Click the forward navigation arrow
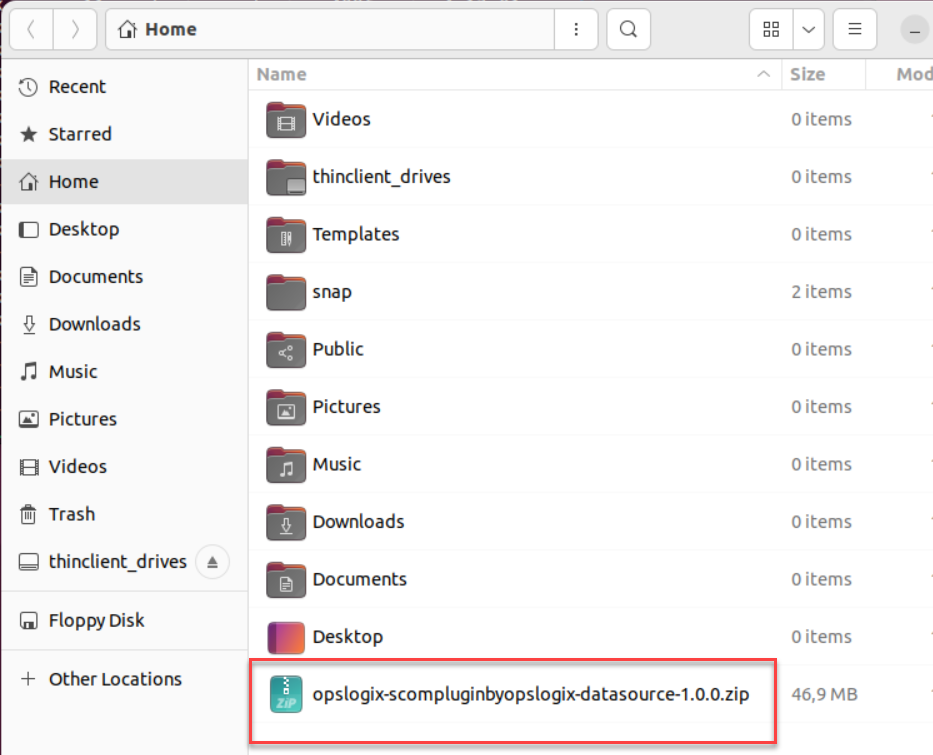 pos(75,30)
